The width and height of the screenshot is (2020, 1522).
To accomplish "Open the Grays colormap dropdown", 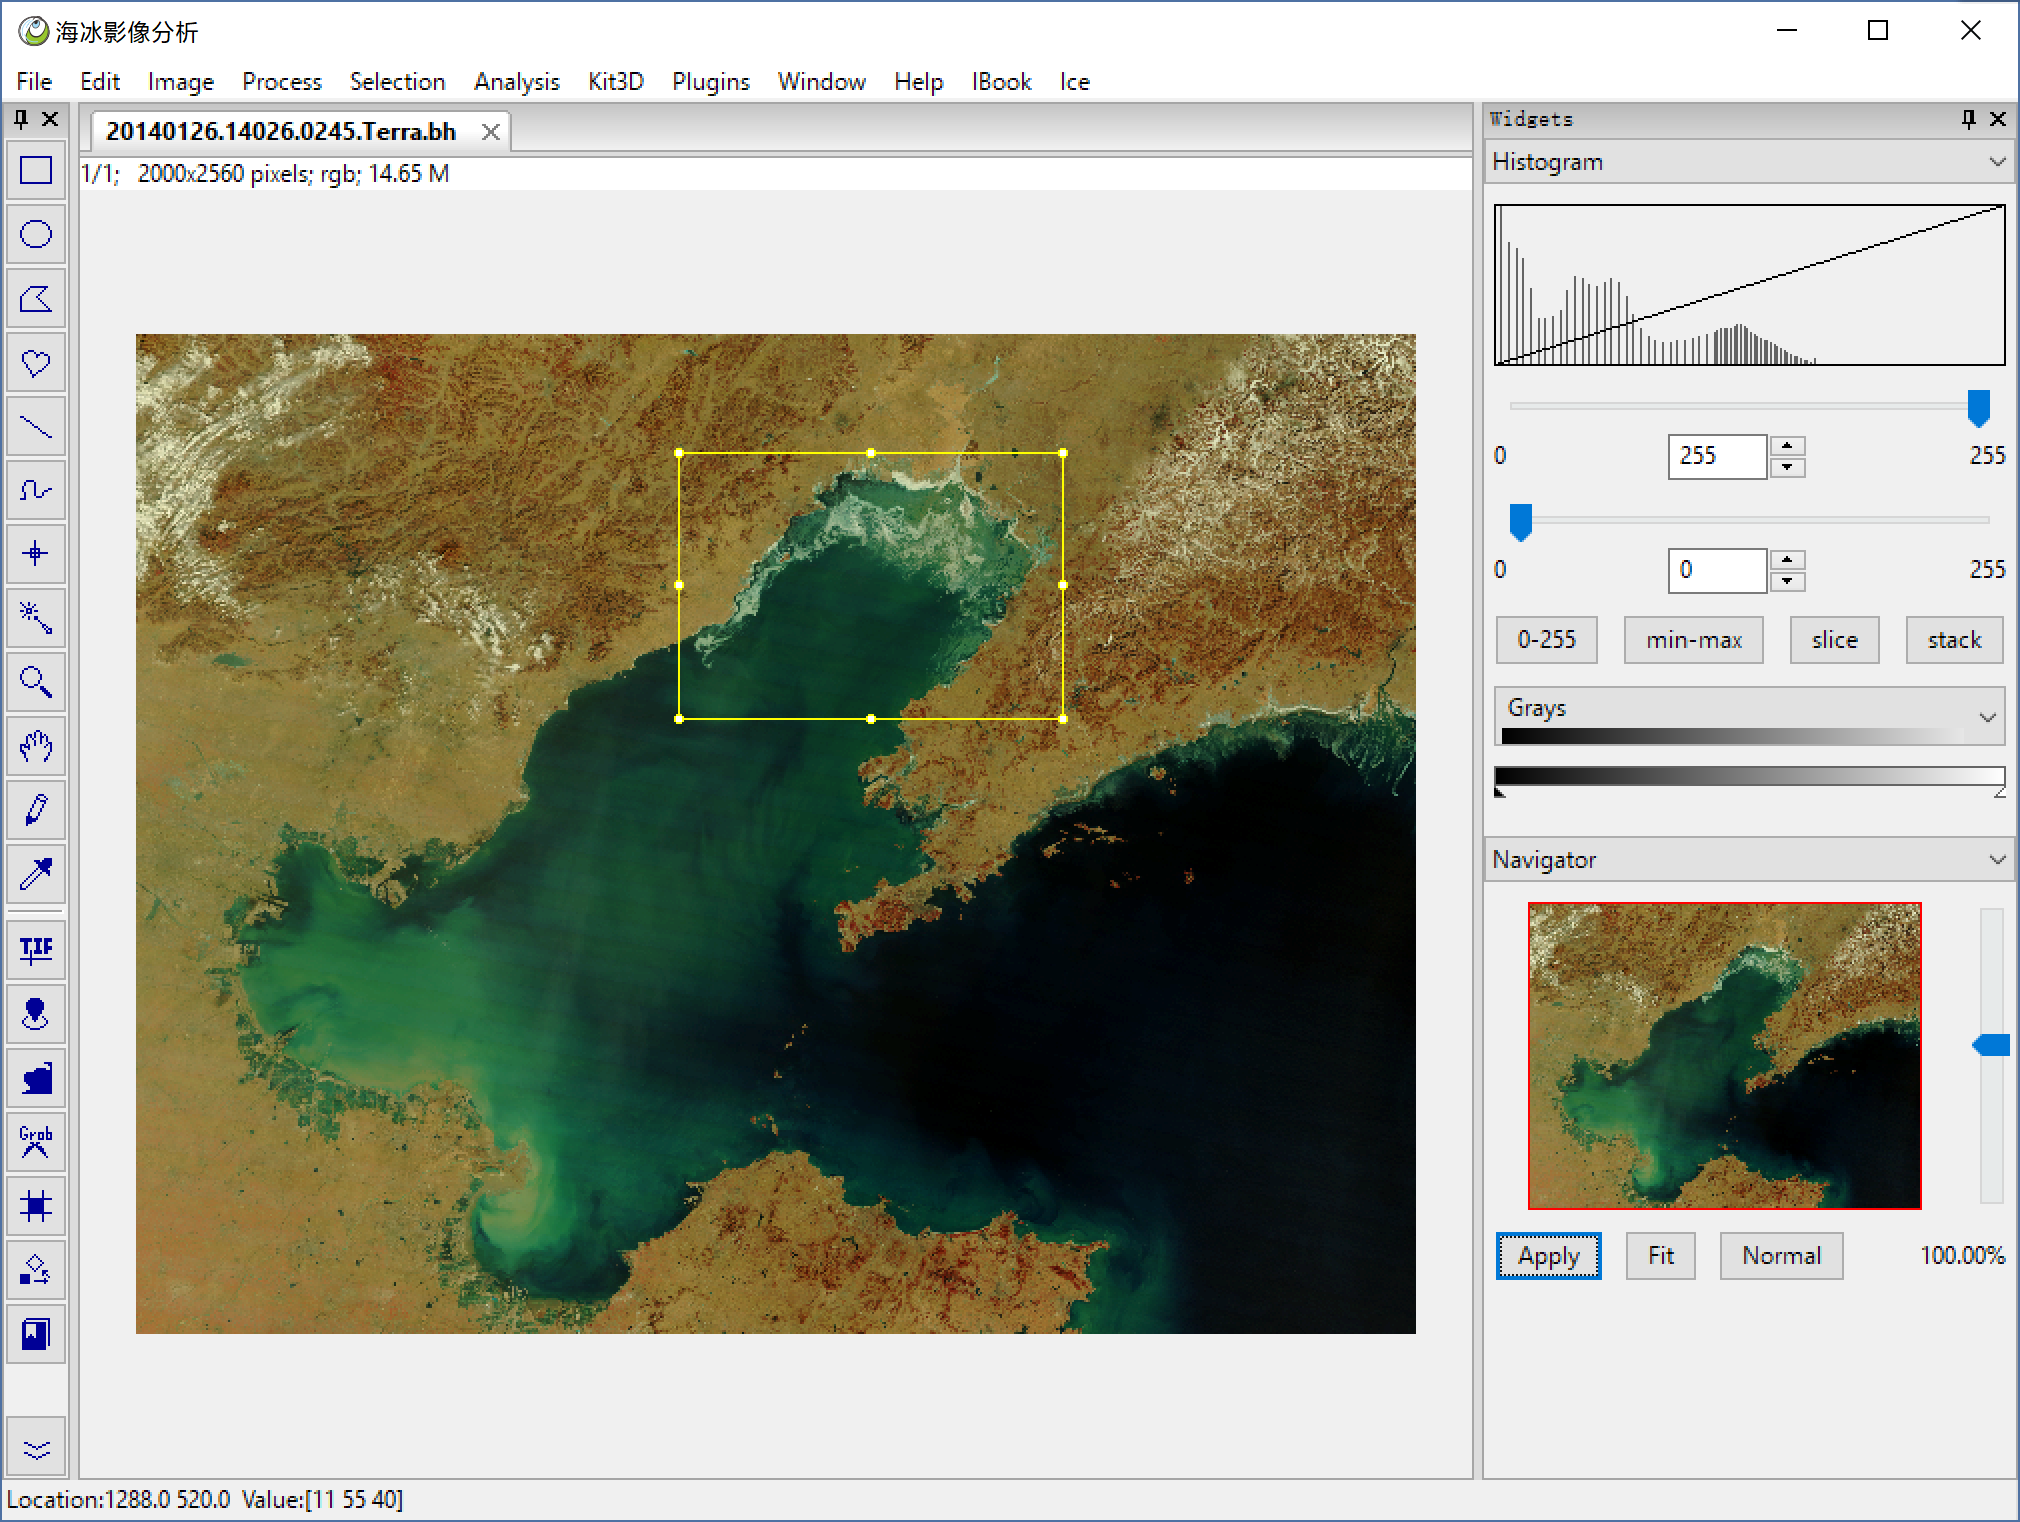I will pos(1987,716).
